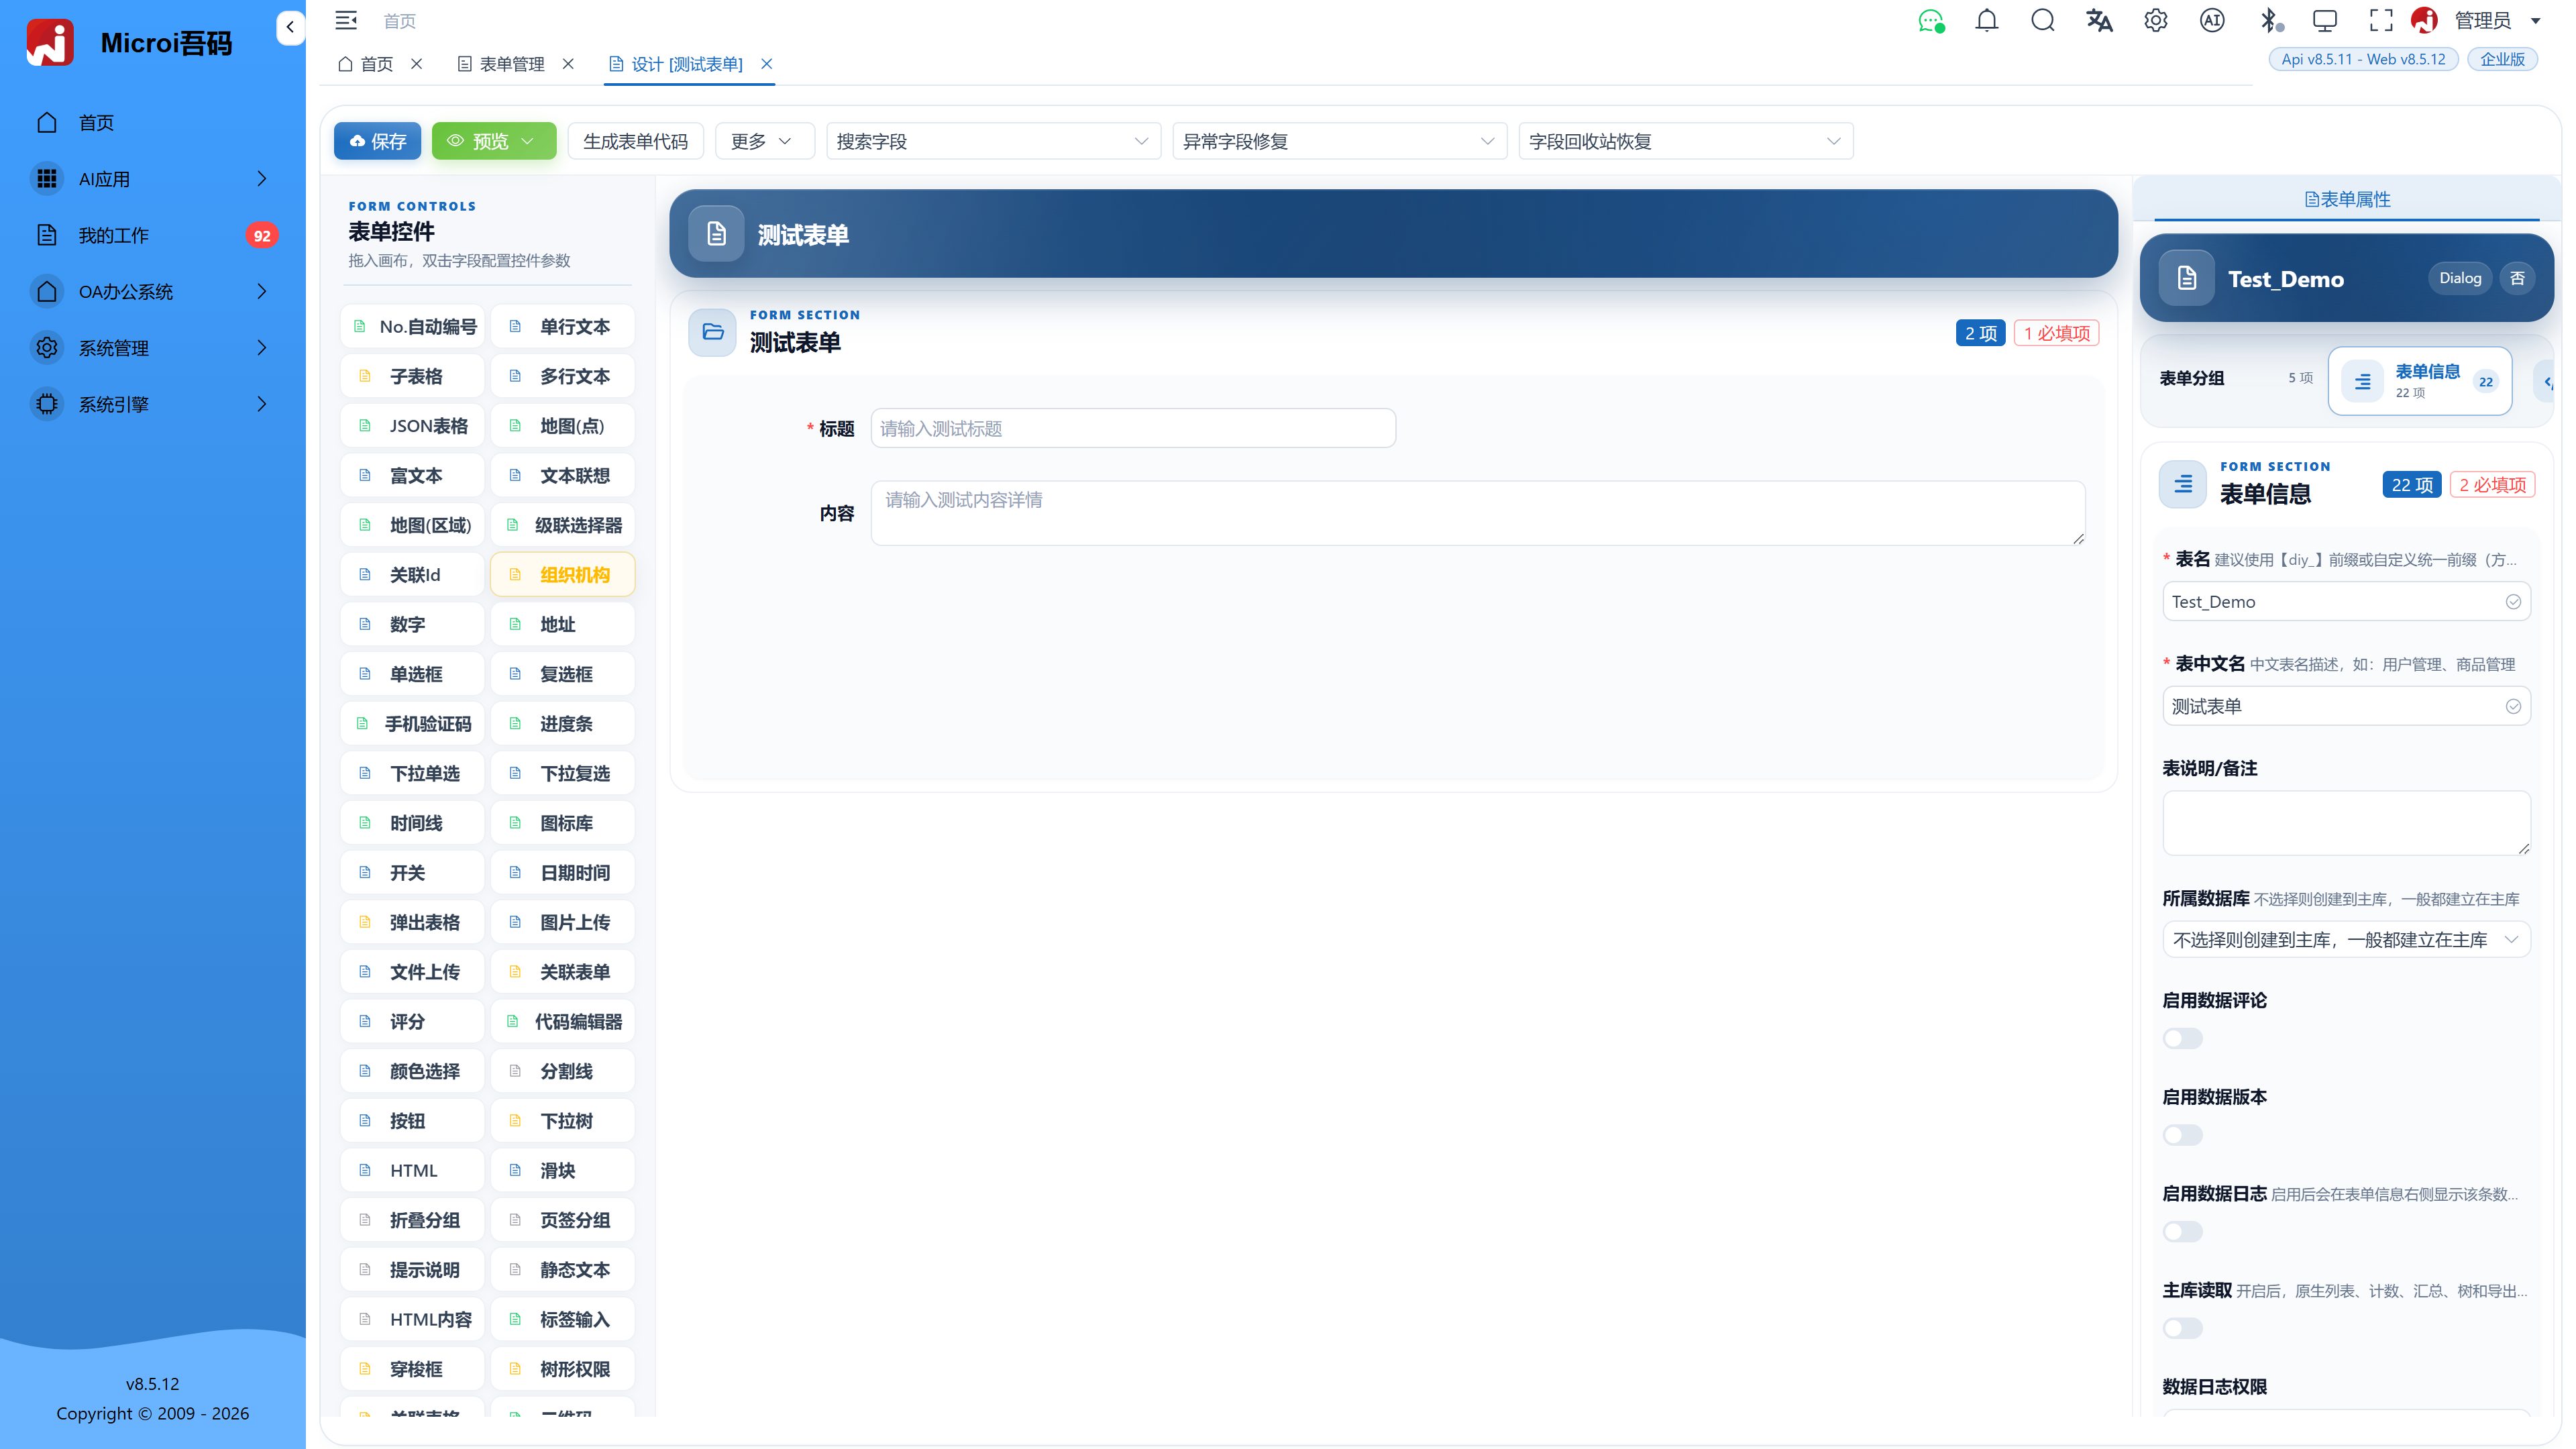The height and width of the screenshot is (1449, 2576).
Task: Click the search magnifier icon in header
Action: coord(2042,21)
